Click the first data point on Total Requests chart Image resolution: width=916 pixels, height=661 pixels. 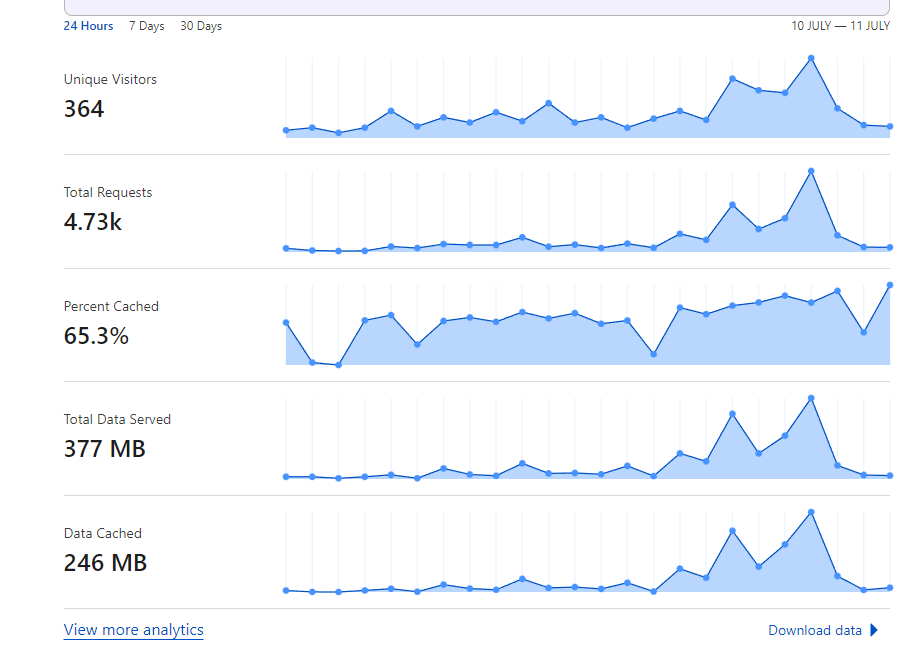(286, 248)
